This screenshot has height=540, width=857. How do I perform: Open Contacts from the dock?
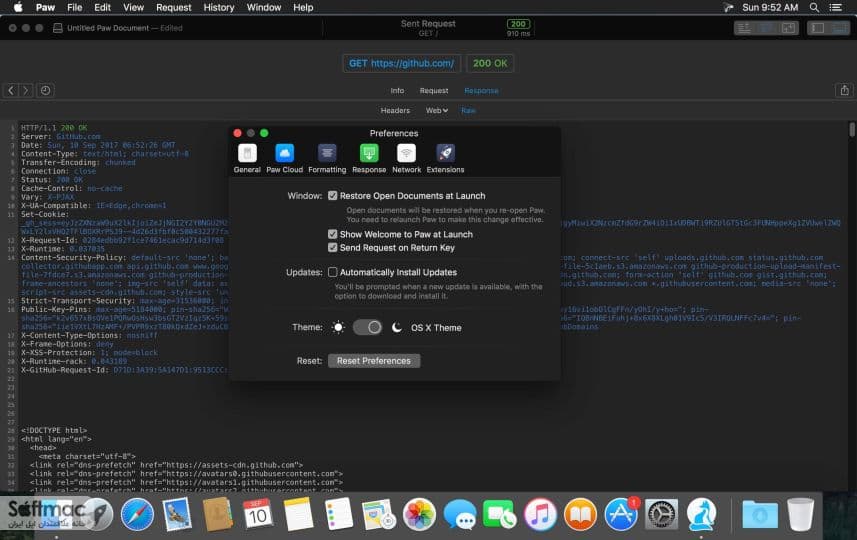tap(217, 514)
